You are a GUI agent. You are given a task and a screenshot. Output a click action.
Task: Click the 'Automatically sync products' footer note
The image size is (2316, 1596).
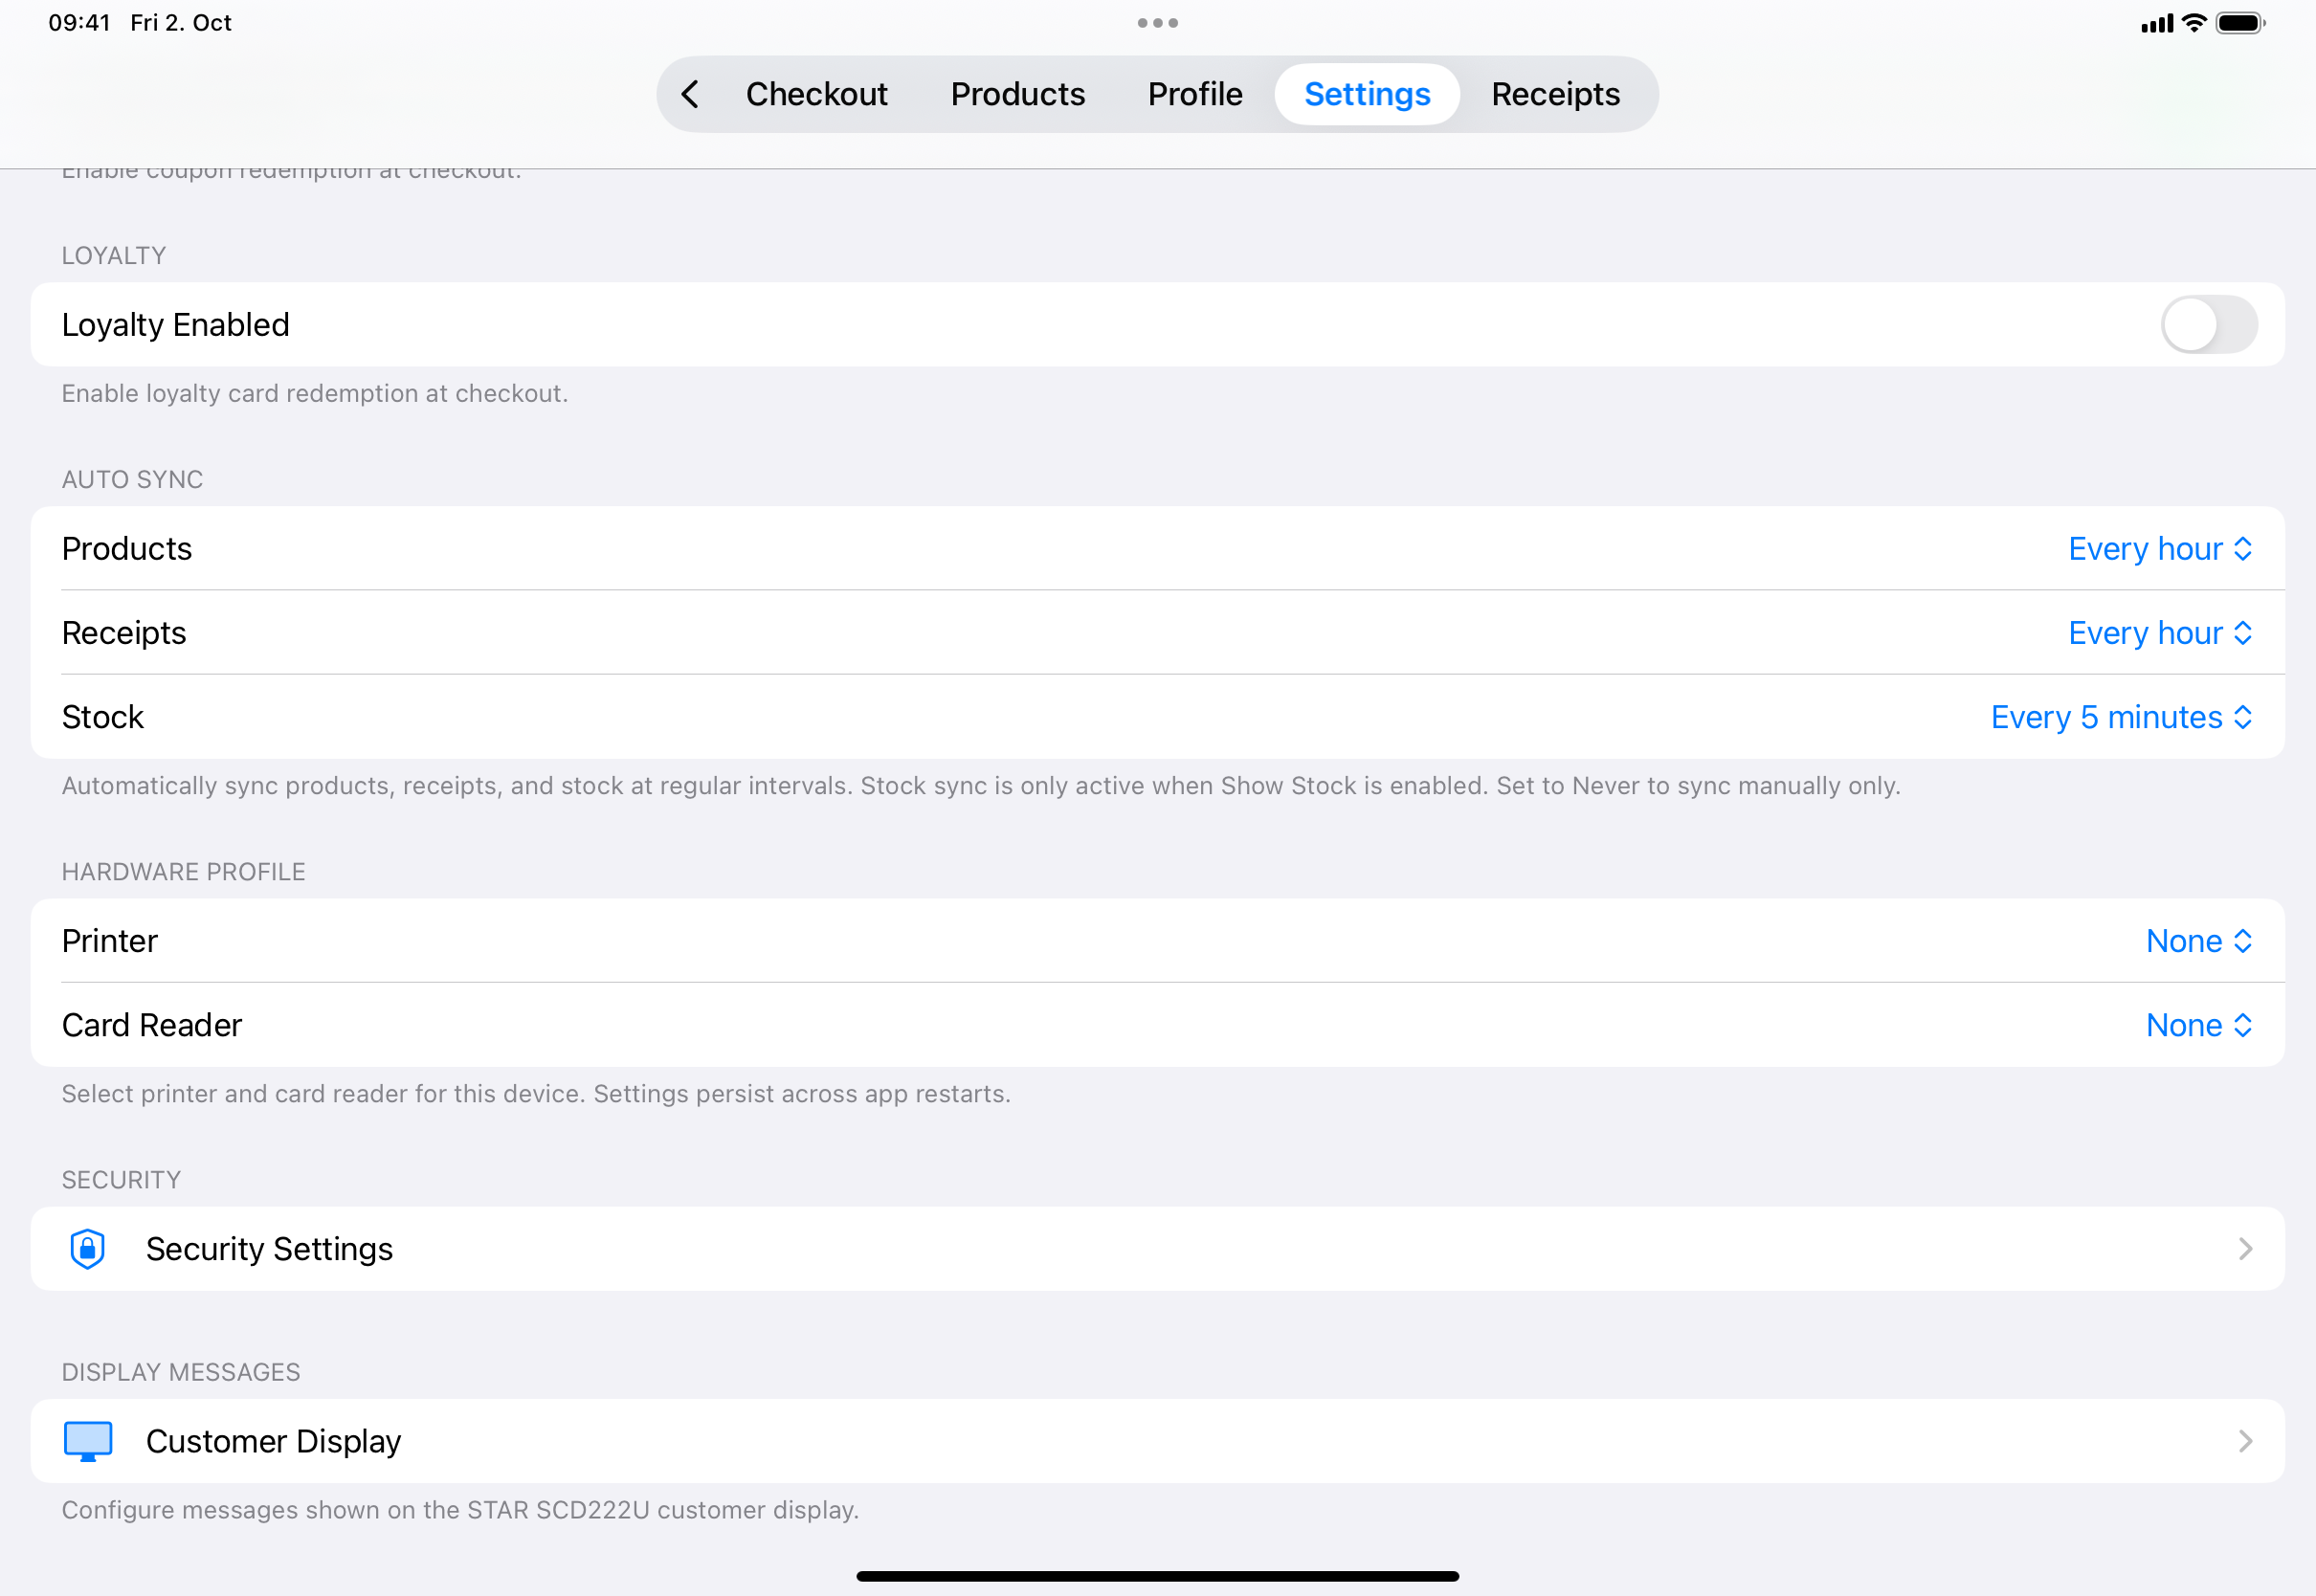981,785
